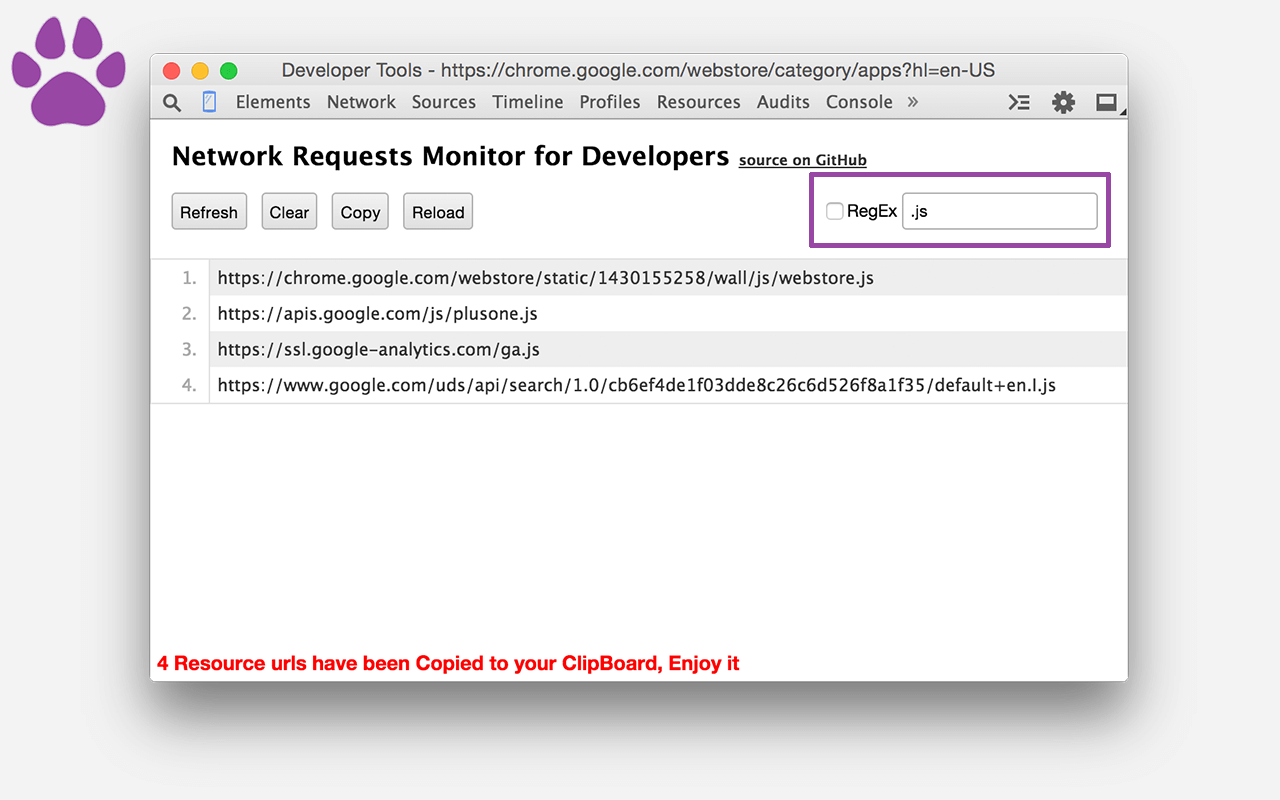Select the ga.js URL row
1280x800 pixels.
click(639, 350)
